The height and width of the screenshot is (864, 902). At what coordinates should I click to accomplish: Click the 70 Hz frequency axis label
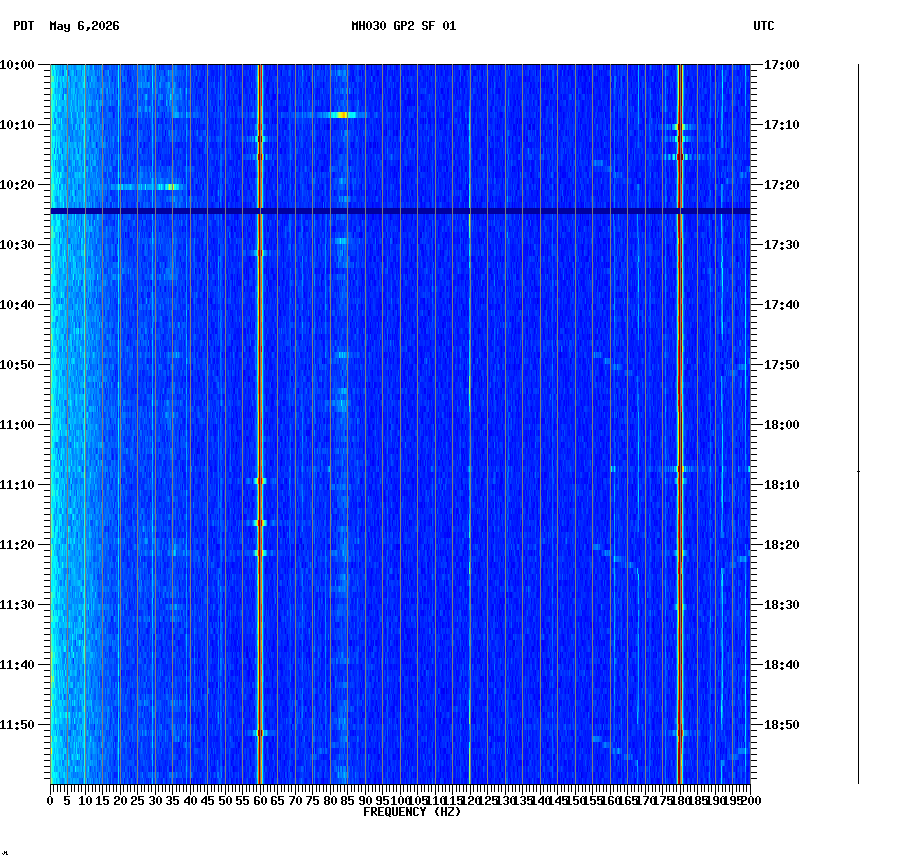pyautogui.click(x=295, y=801)
